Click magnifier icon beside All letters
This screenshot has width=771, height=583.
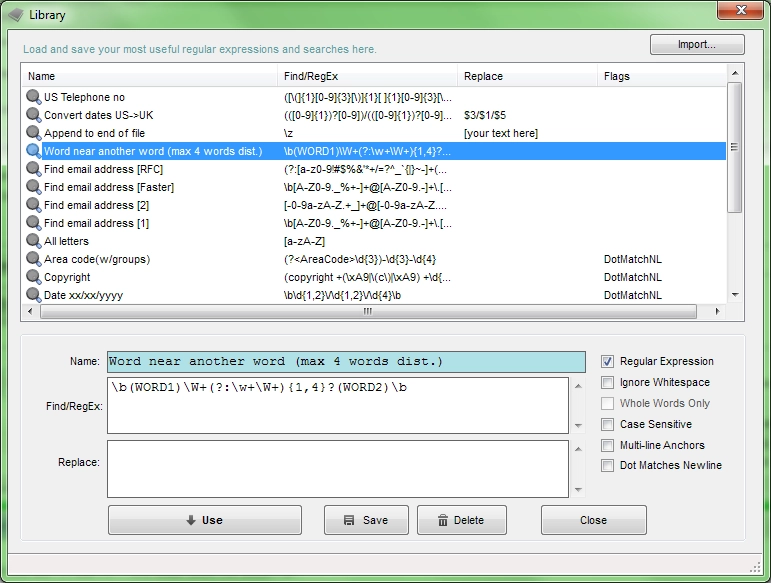click(x=33, y=241)
